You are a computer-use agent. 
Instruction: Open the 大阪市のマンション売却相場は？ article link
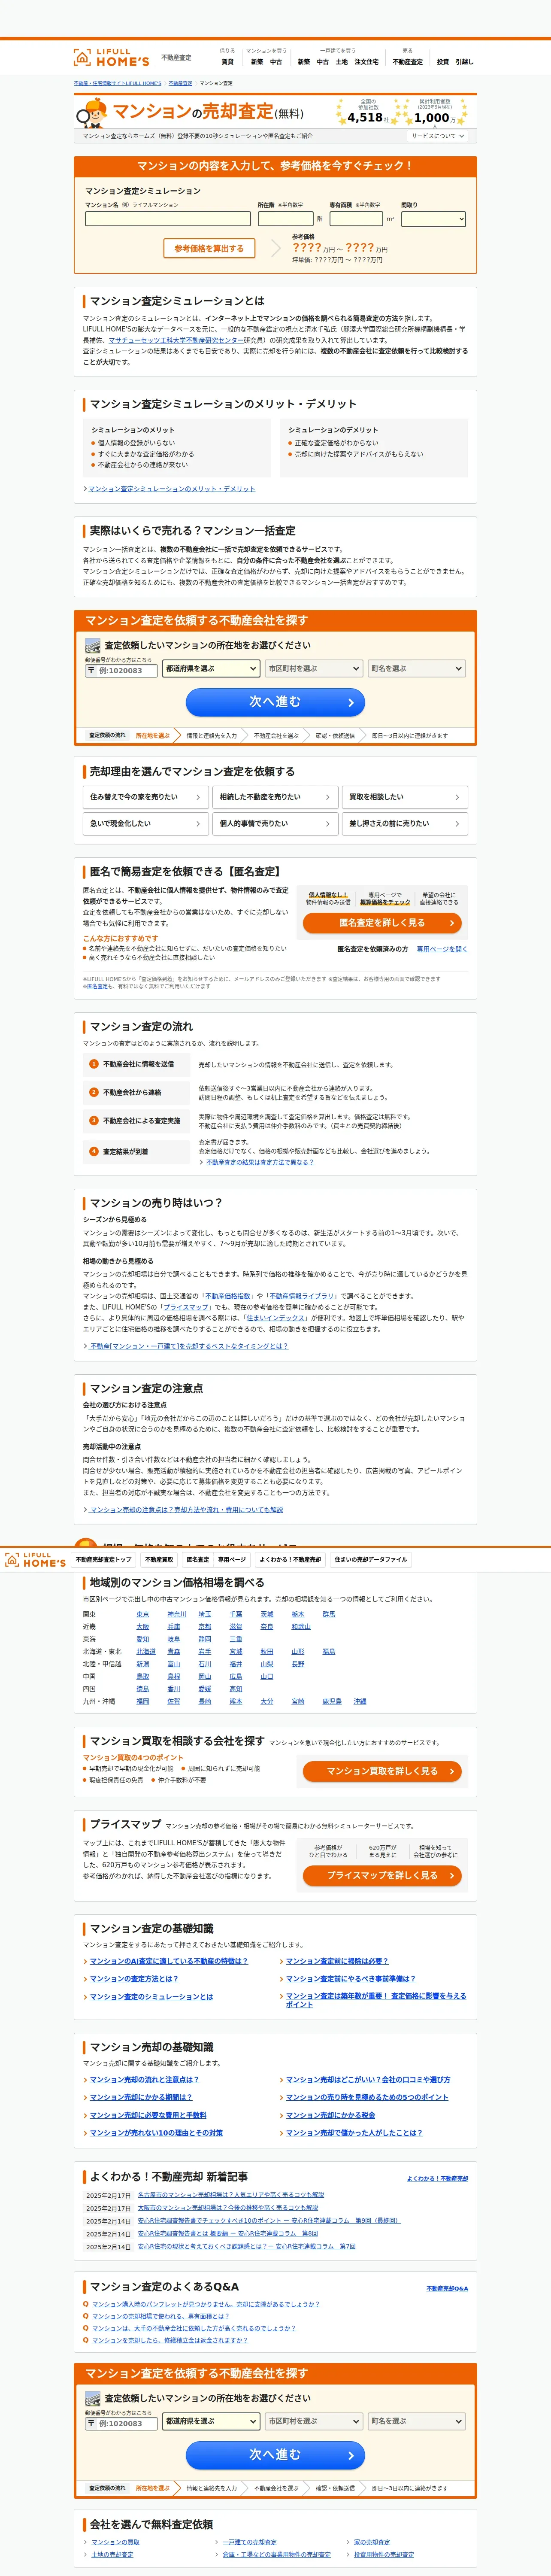228,2207
